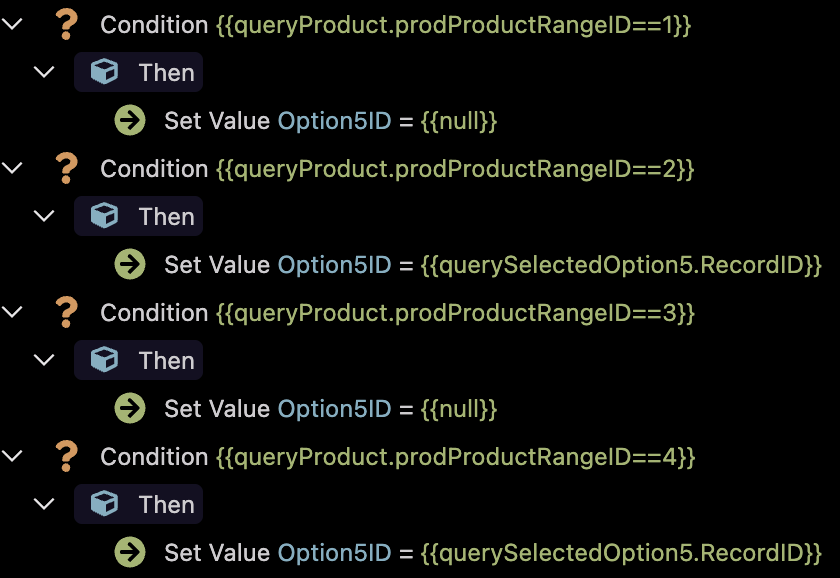Click the green arrow icon under the ProductRangeID==2 Then
The width and height of the screenshot is (840, 578).
[130, 265]
